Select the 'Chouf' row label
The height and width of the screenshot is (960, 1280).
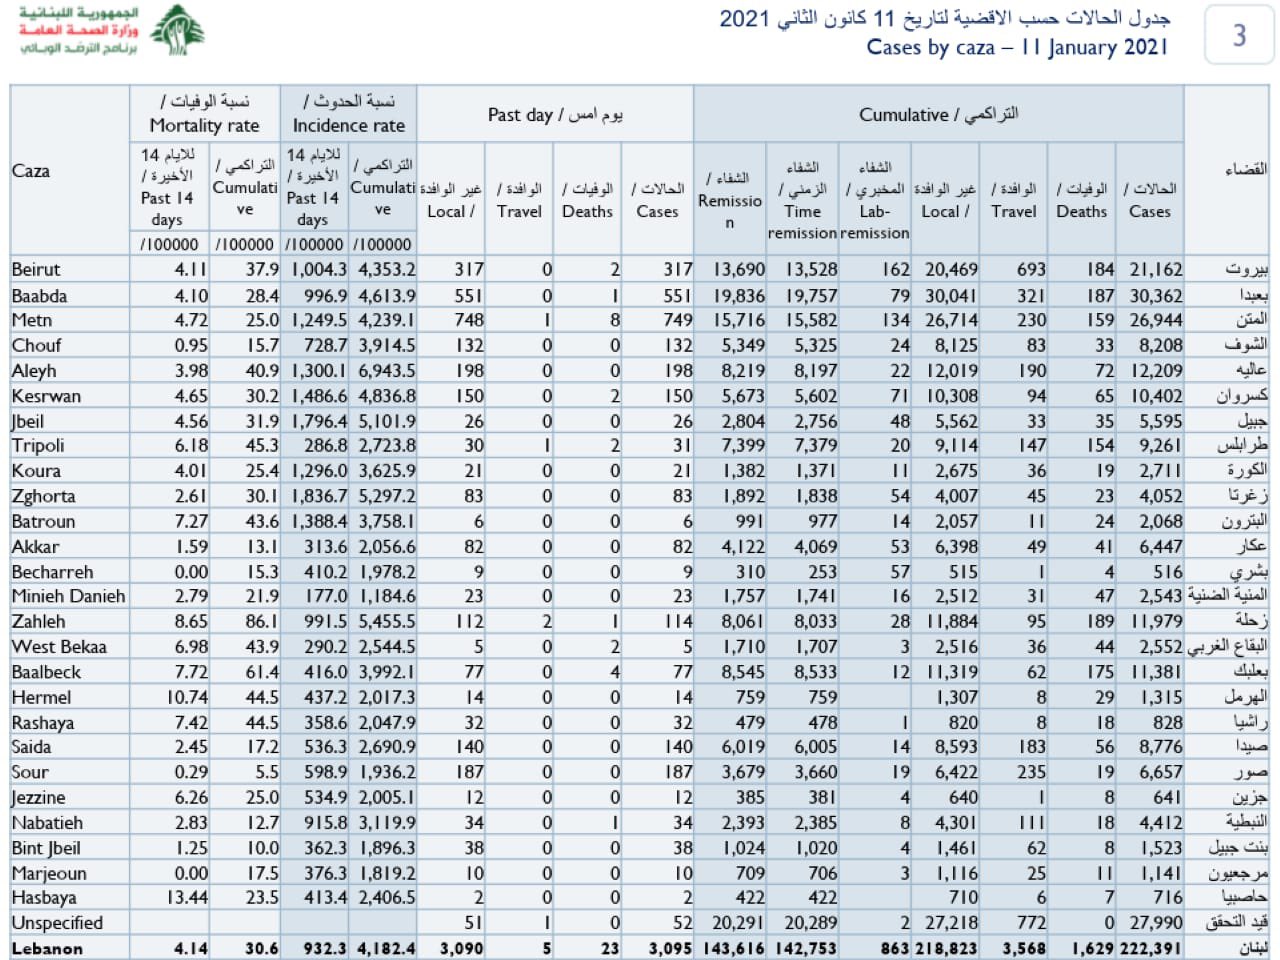coord(37,345)
